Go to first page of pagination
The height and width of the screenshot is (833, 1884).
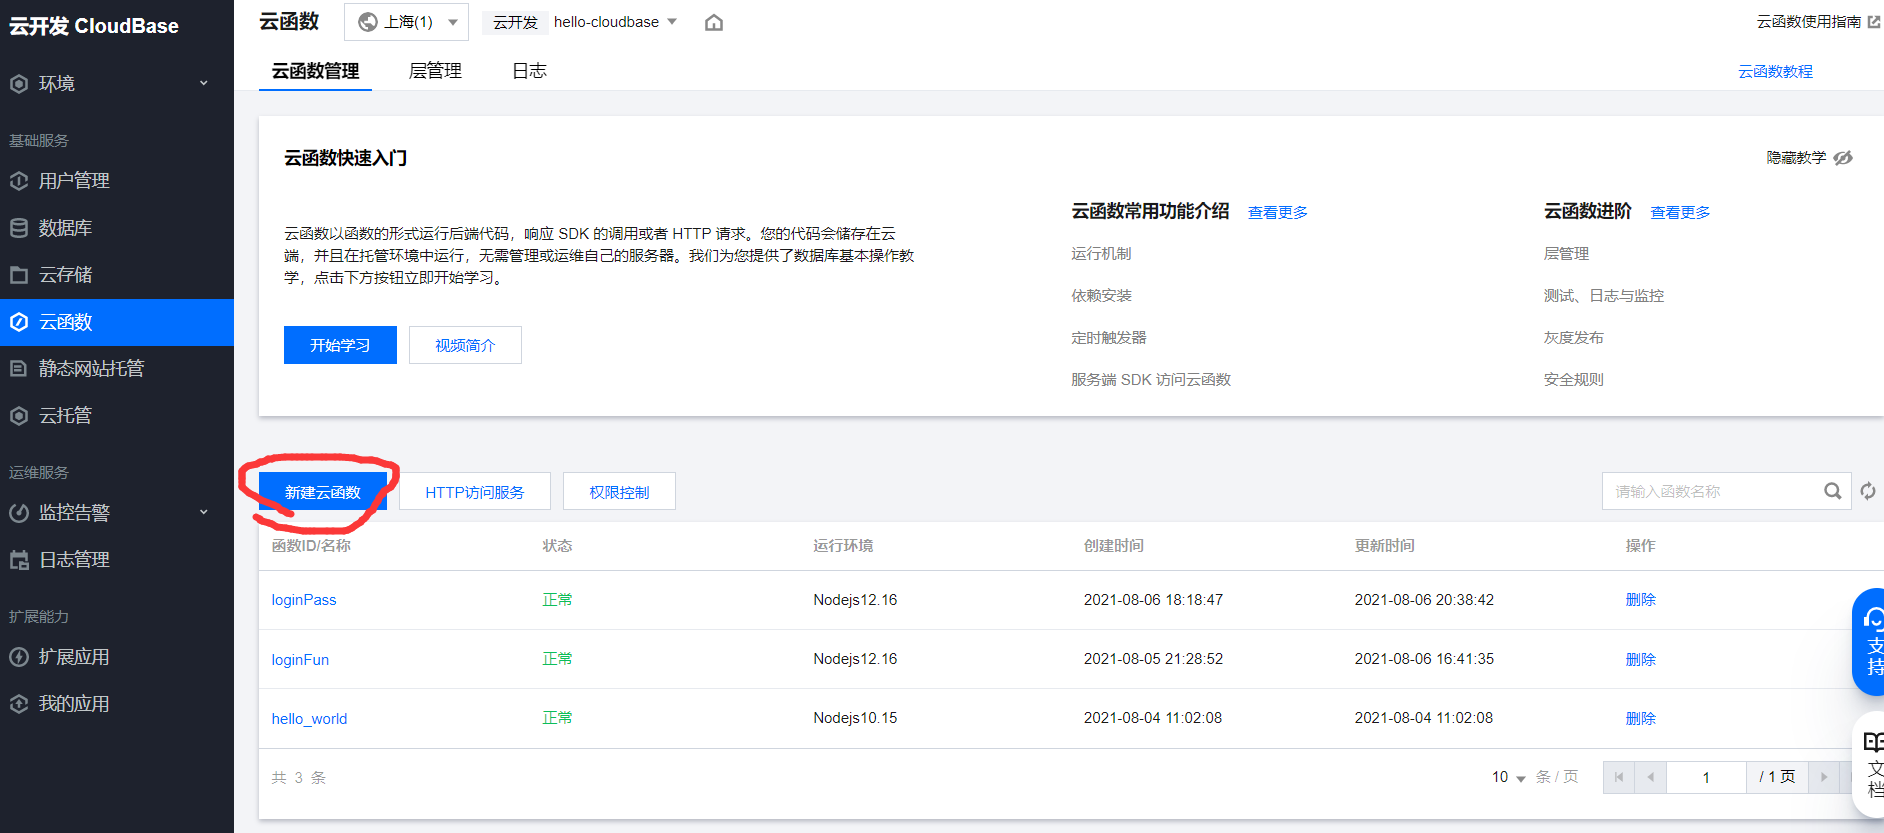click(1619, 777)
